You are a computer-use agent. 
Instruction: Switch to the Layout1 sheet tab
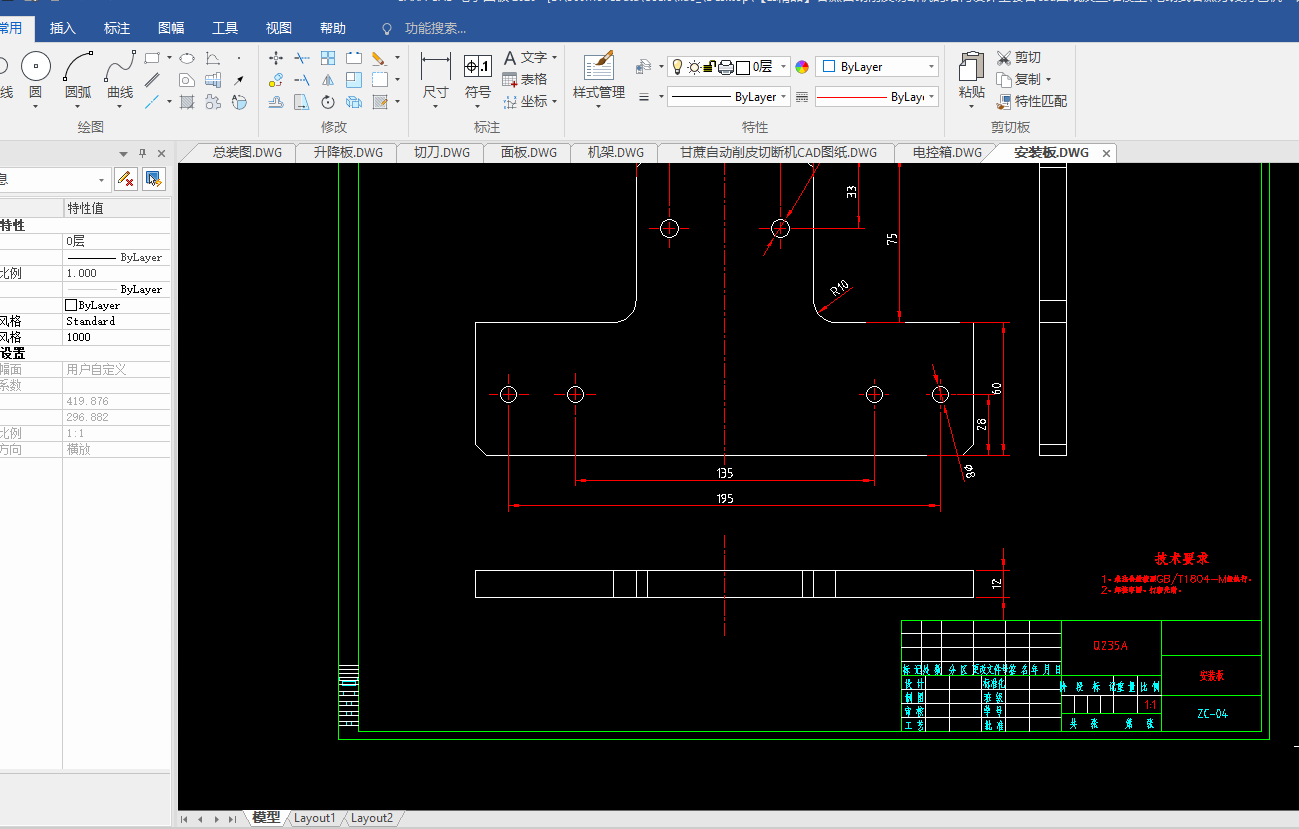tap(314, 818)
